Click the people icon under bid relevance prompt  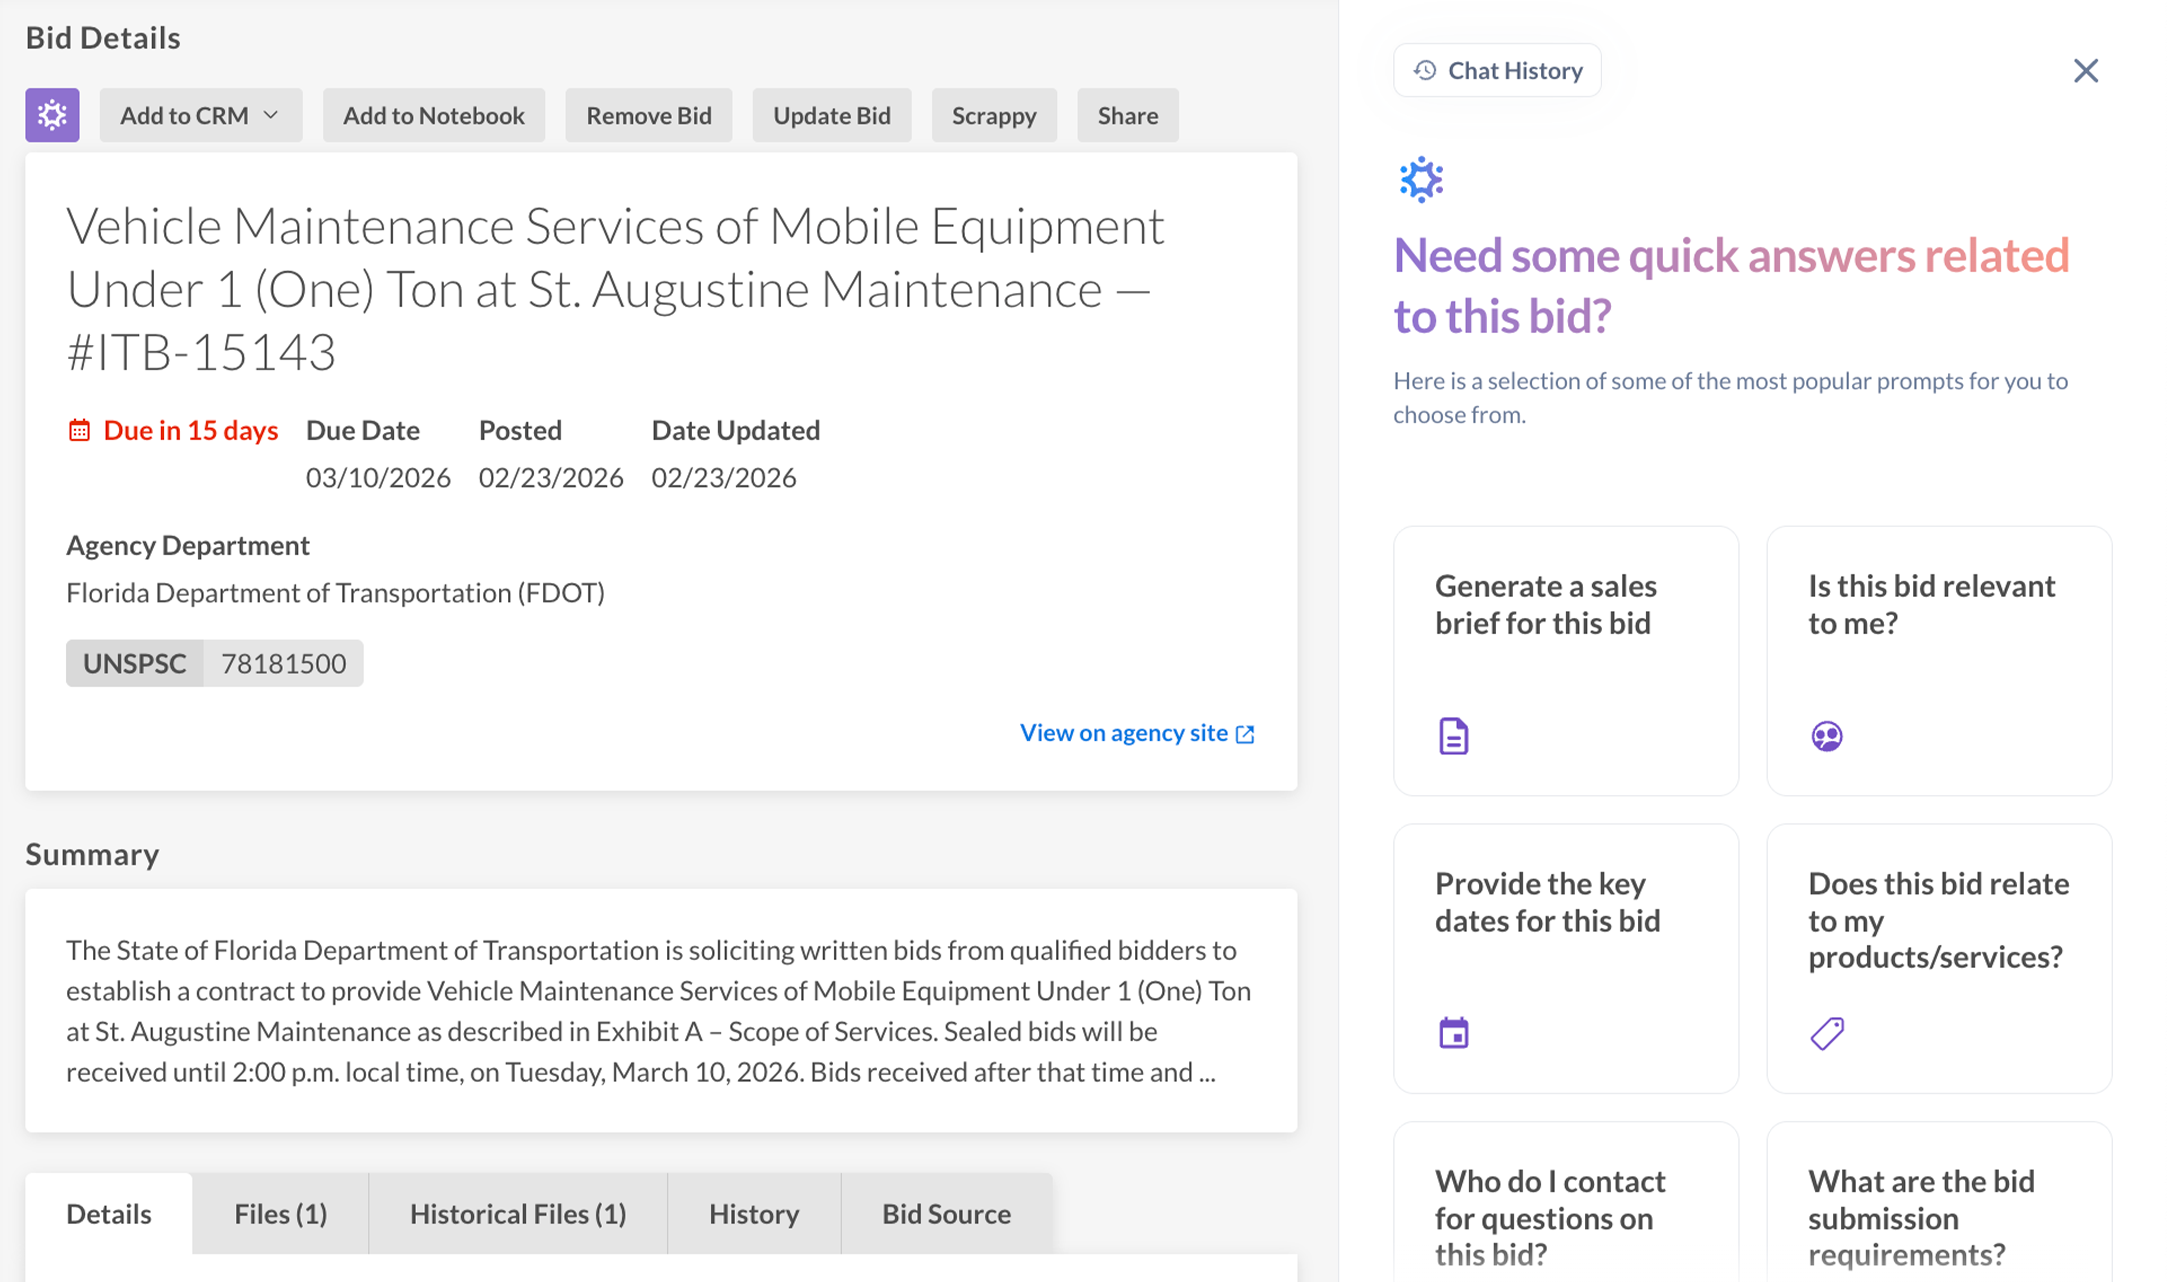(x=1826, y=736)
